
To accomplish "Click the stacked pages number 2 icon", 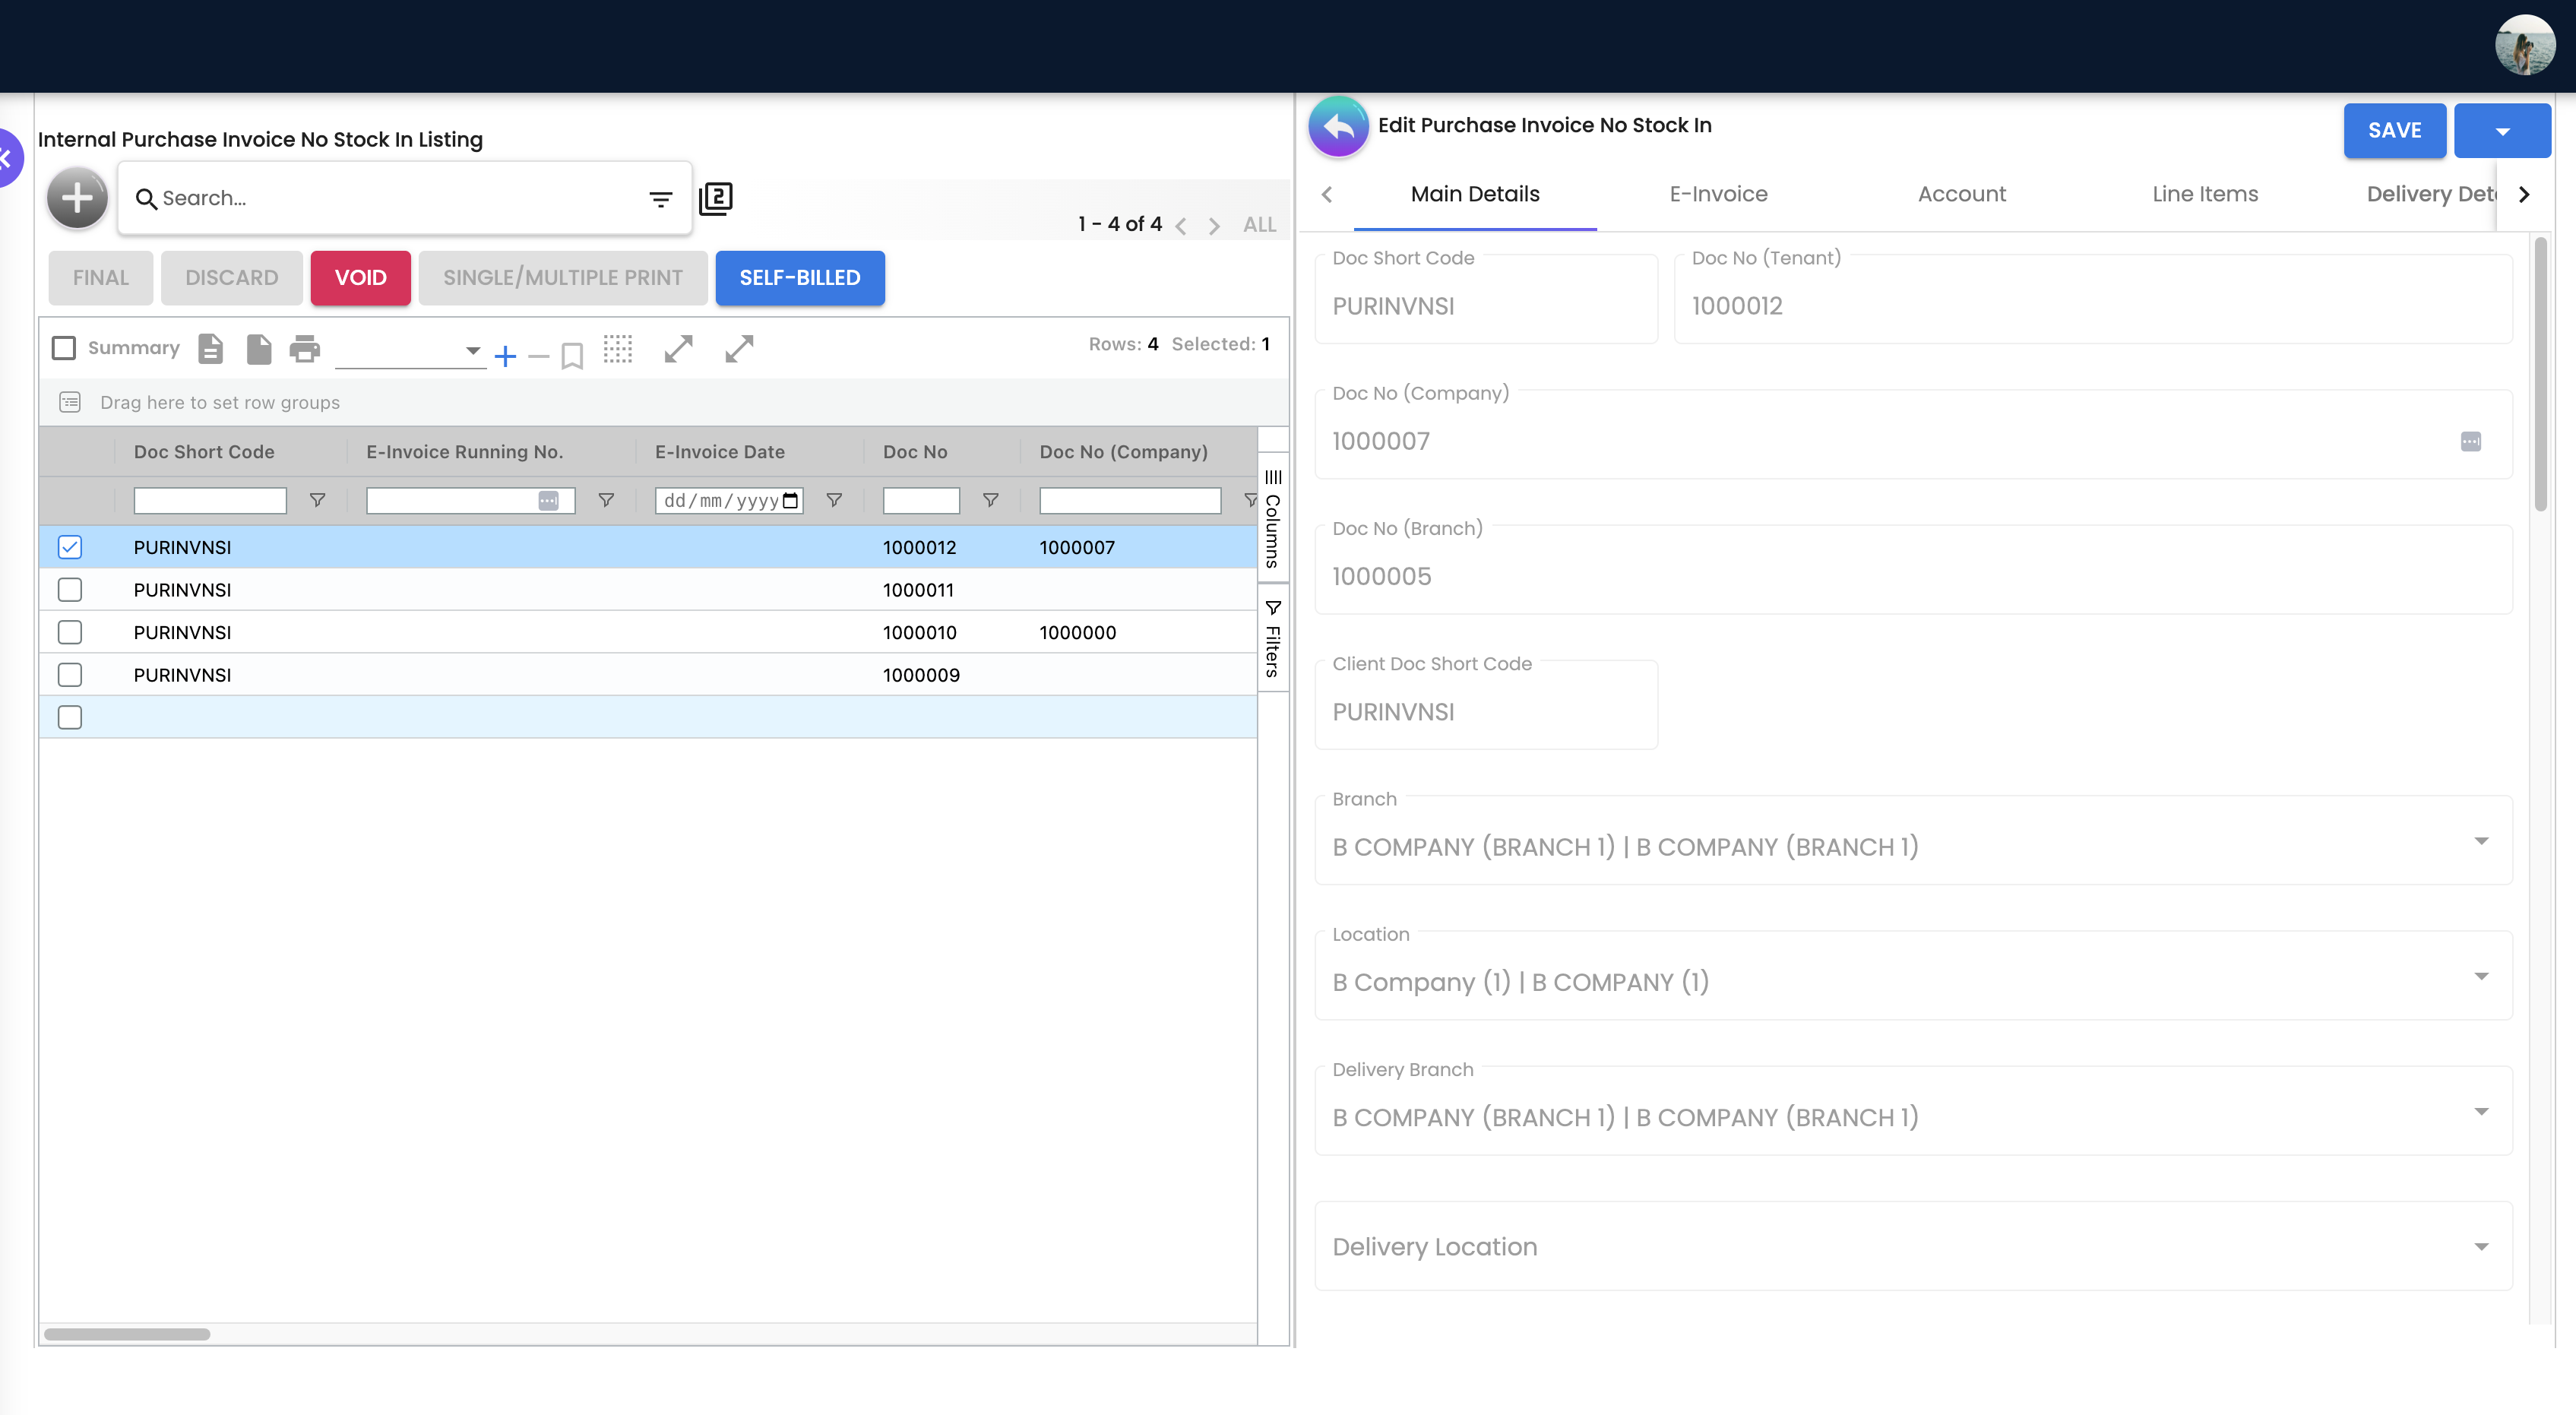I will (716, 198).
